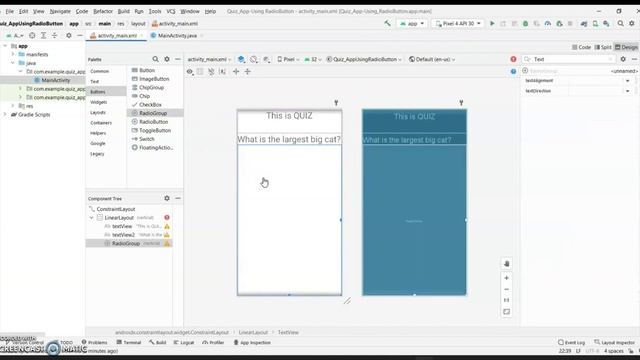Open the Default (en-us) locale dropdown
The width and height of the screenshot is (640, 360).
432,59
